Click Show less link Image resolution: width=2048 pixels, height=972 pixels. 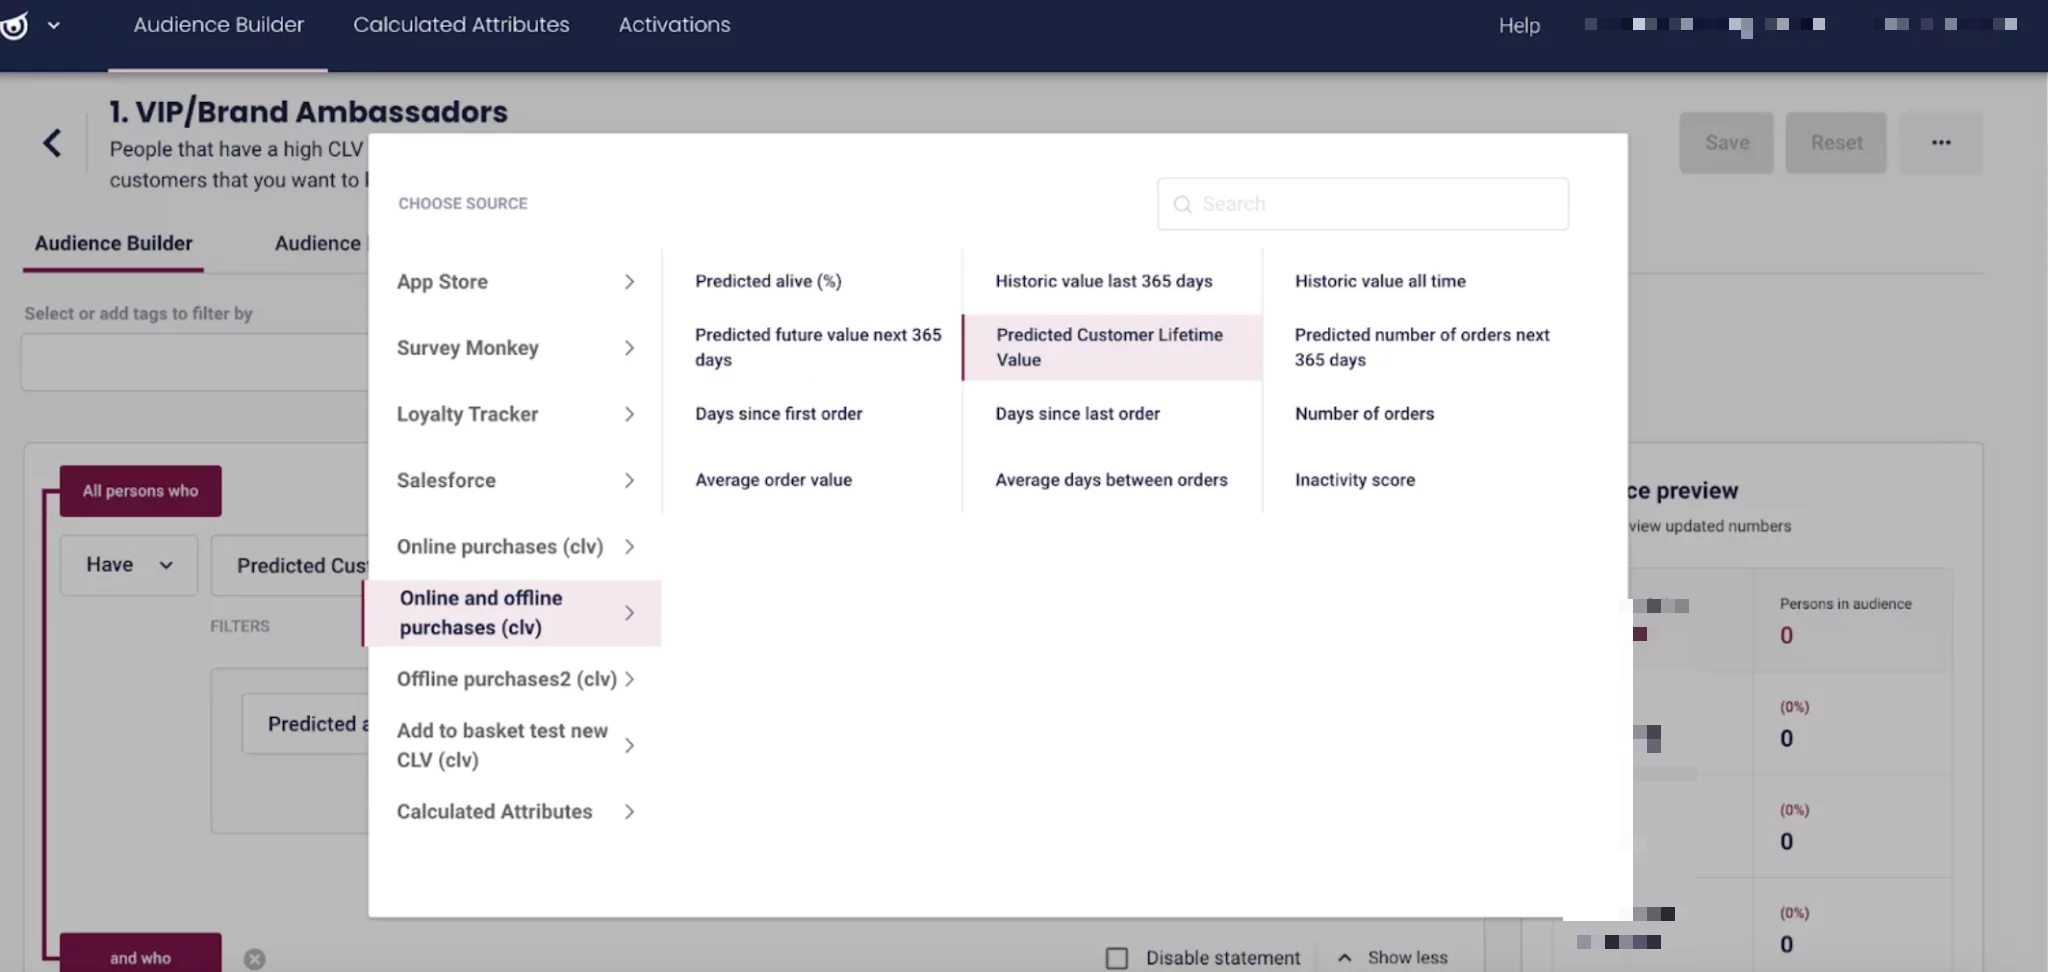[1407, 958]
